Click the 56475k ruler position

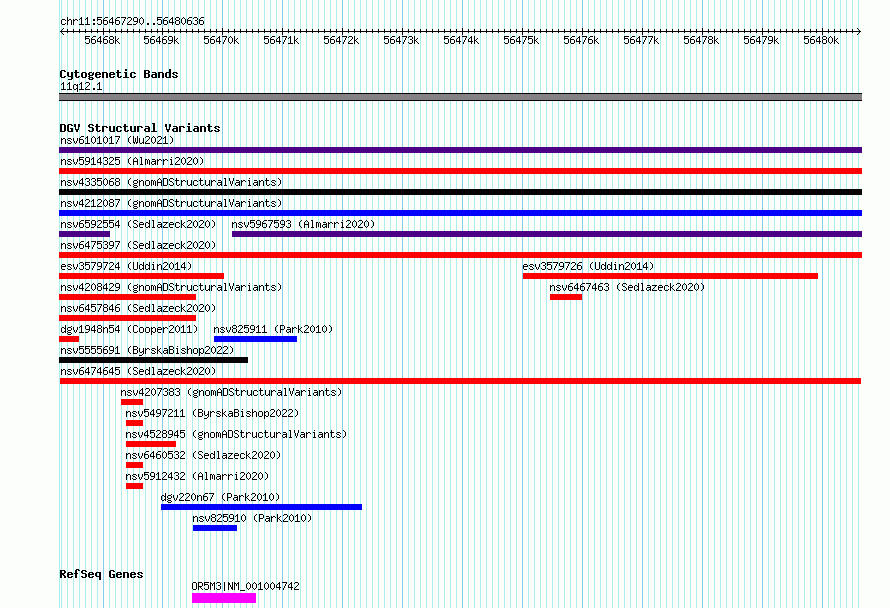521,40
